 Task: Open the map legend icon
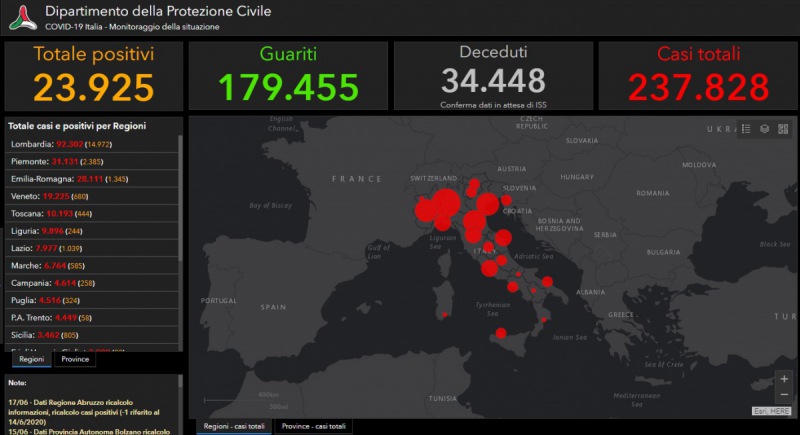tap(745, 129)
